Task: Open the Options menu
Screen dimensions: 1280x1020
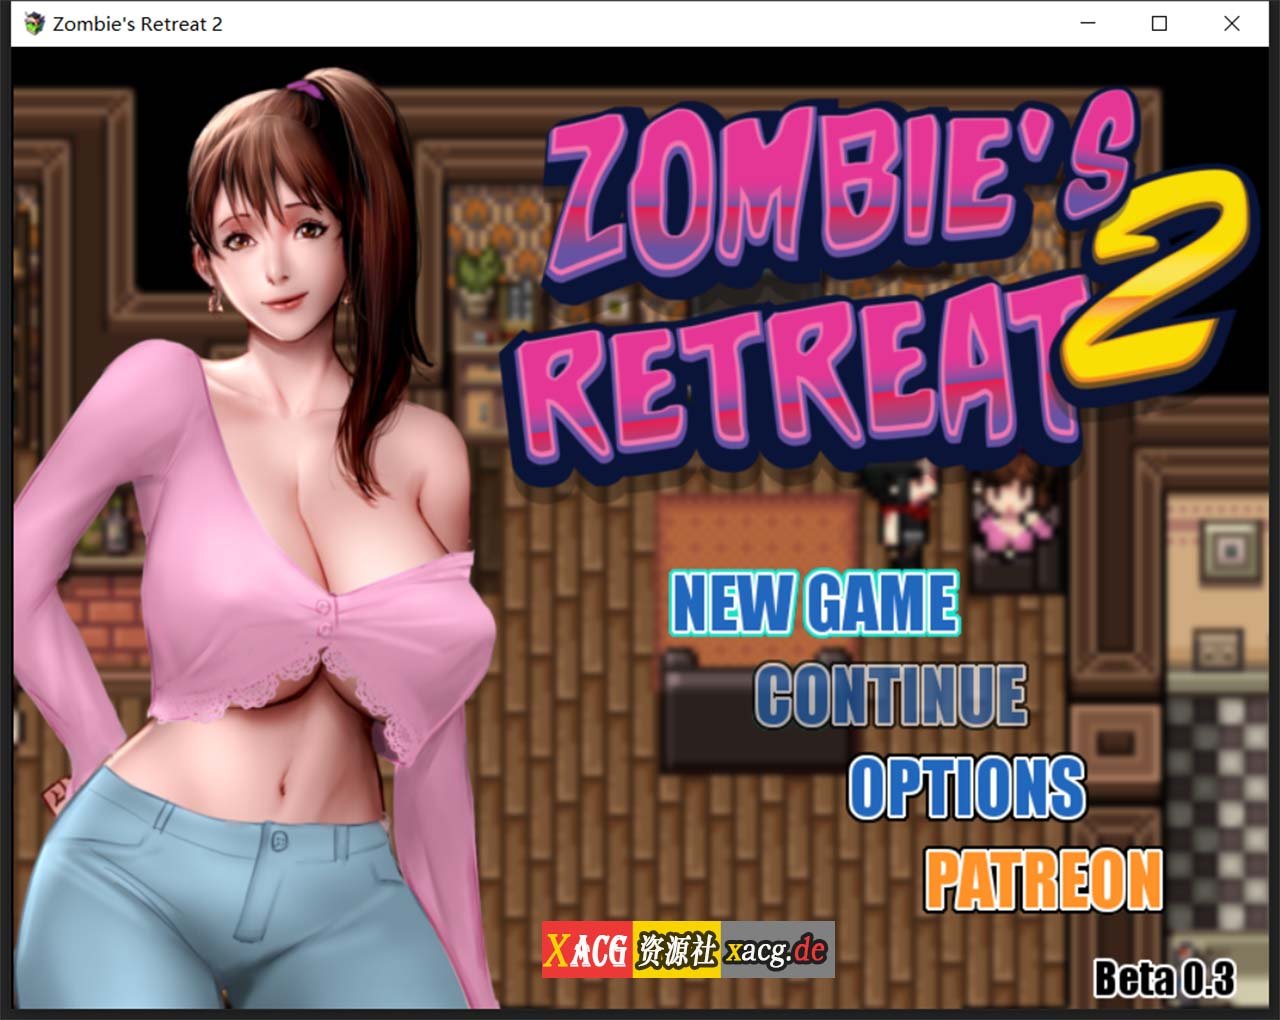Action: tap(966, 788)
